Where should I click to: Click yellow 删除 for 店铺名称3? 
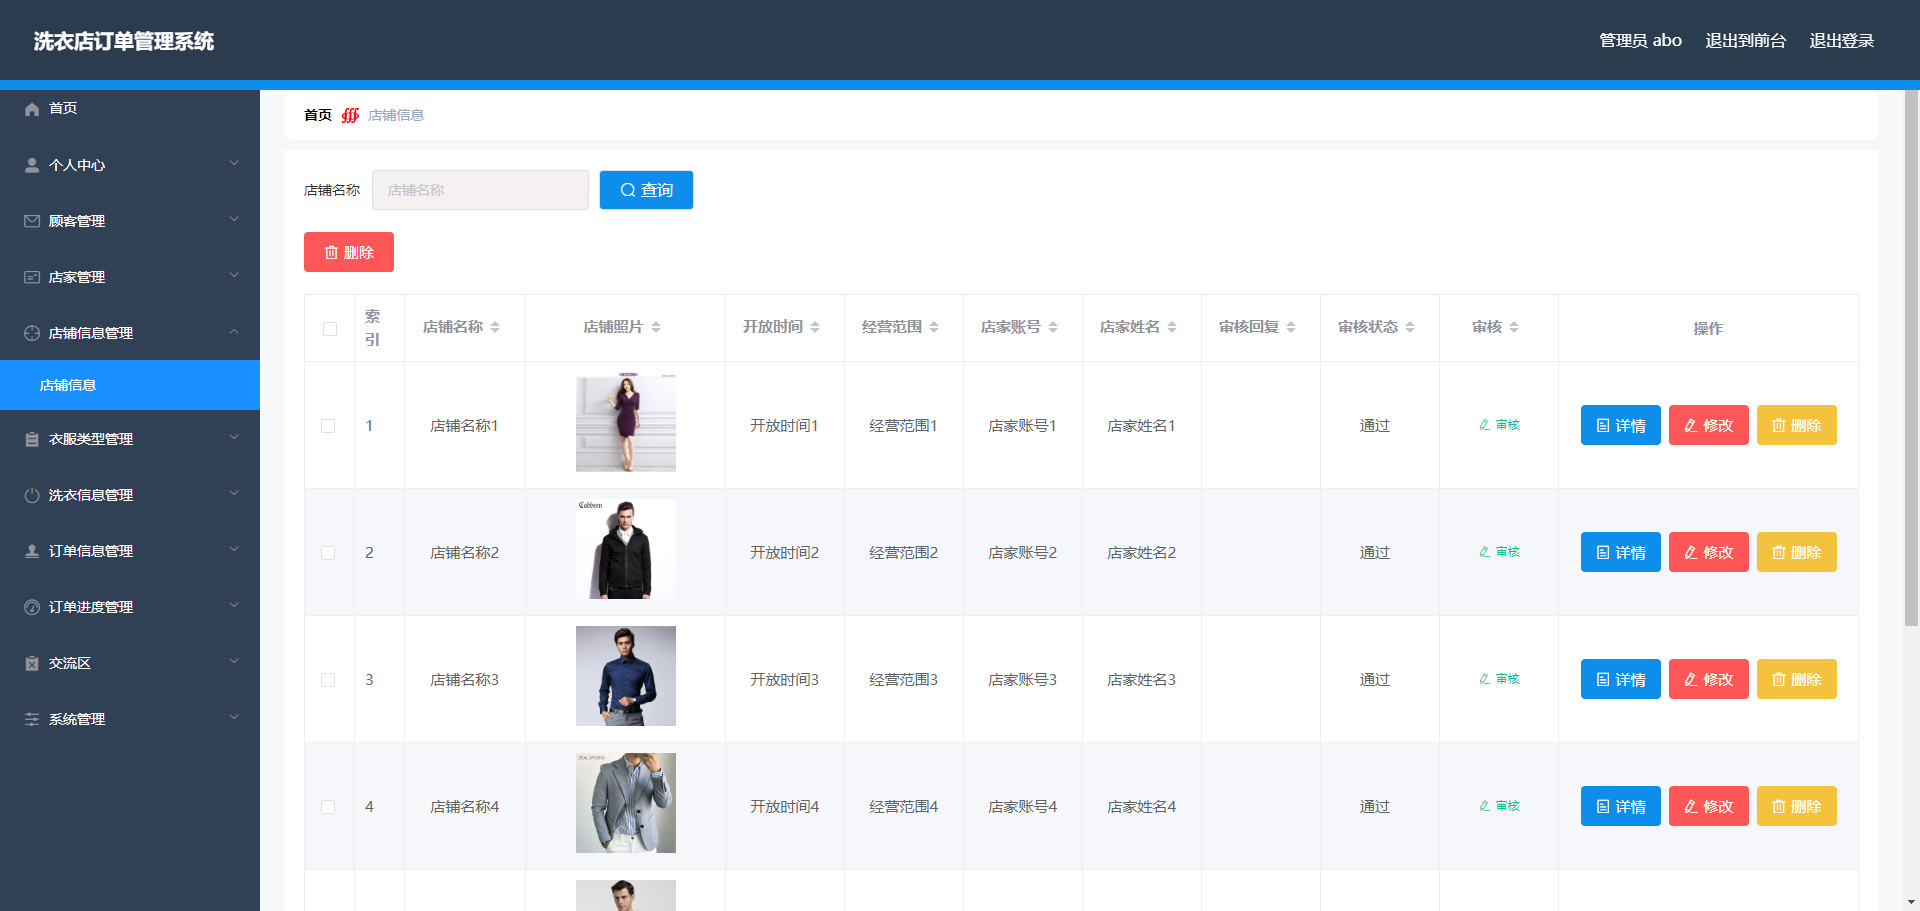point(1796,679)
